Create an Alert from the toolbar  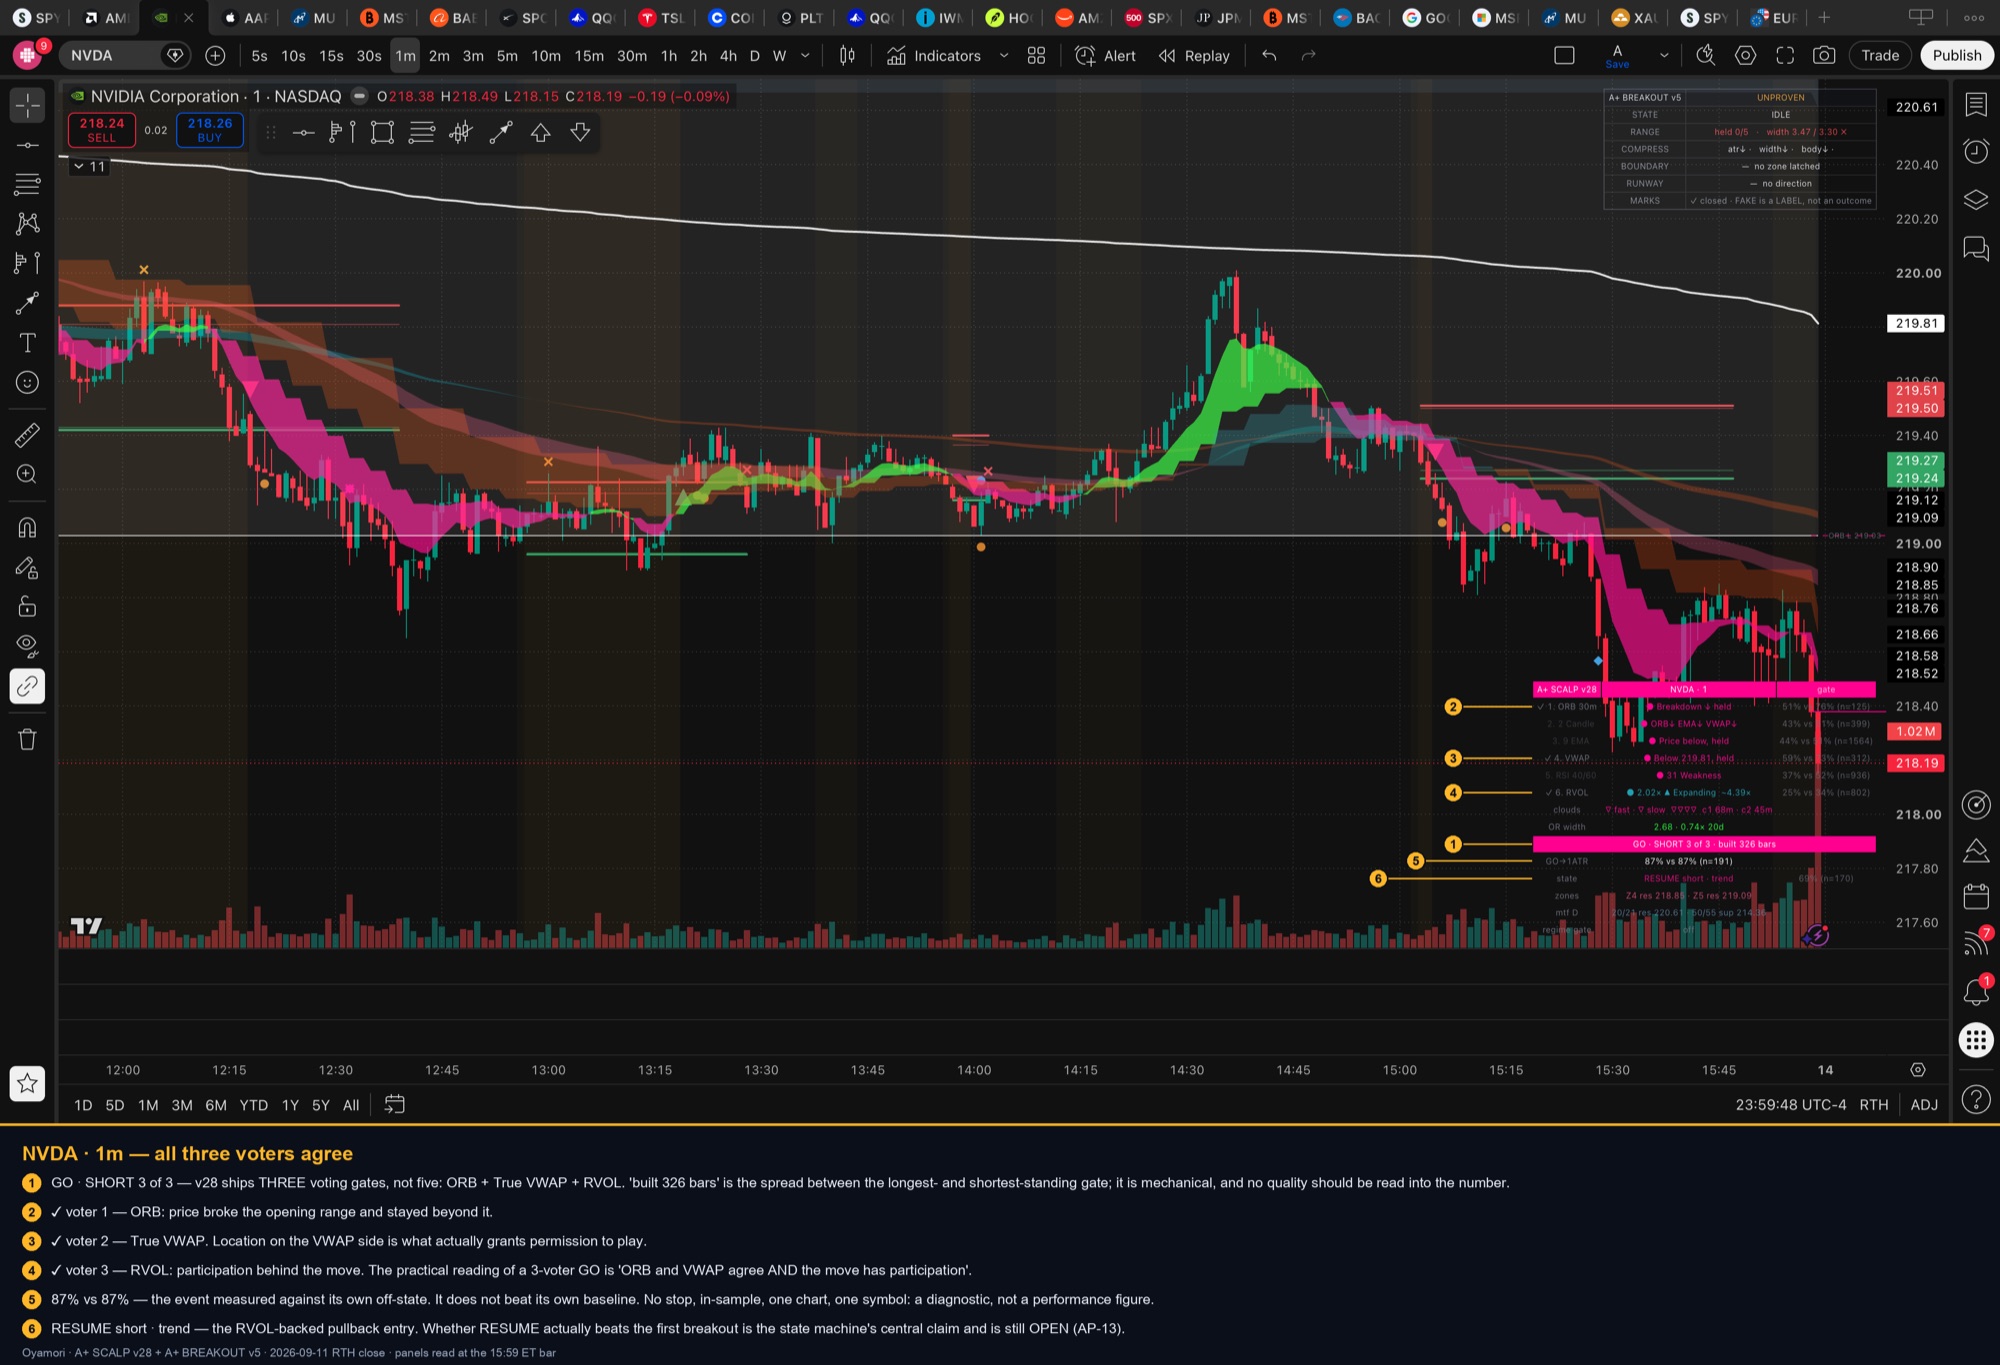click(x=1105, y=56)
